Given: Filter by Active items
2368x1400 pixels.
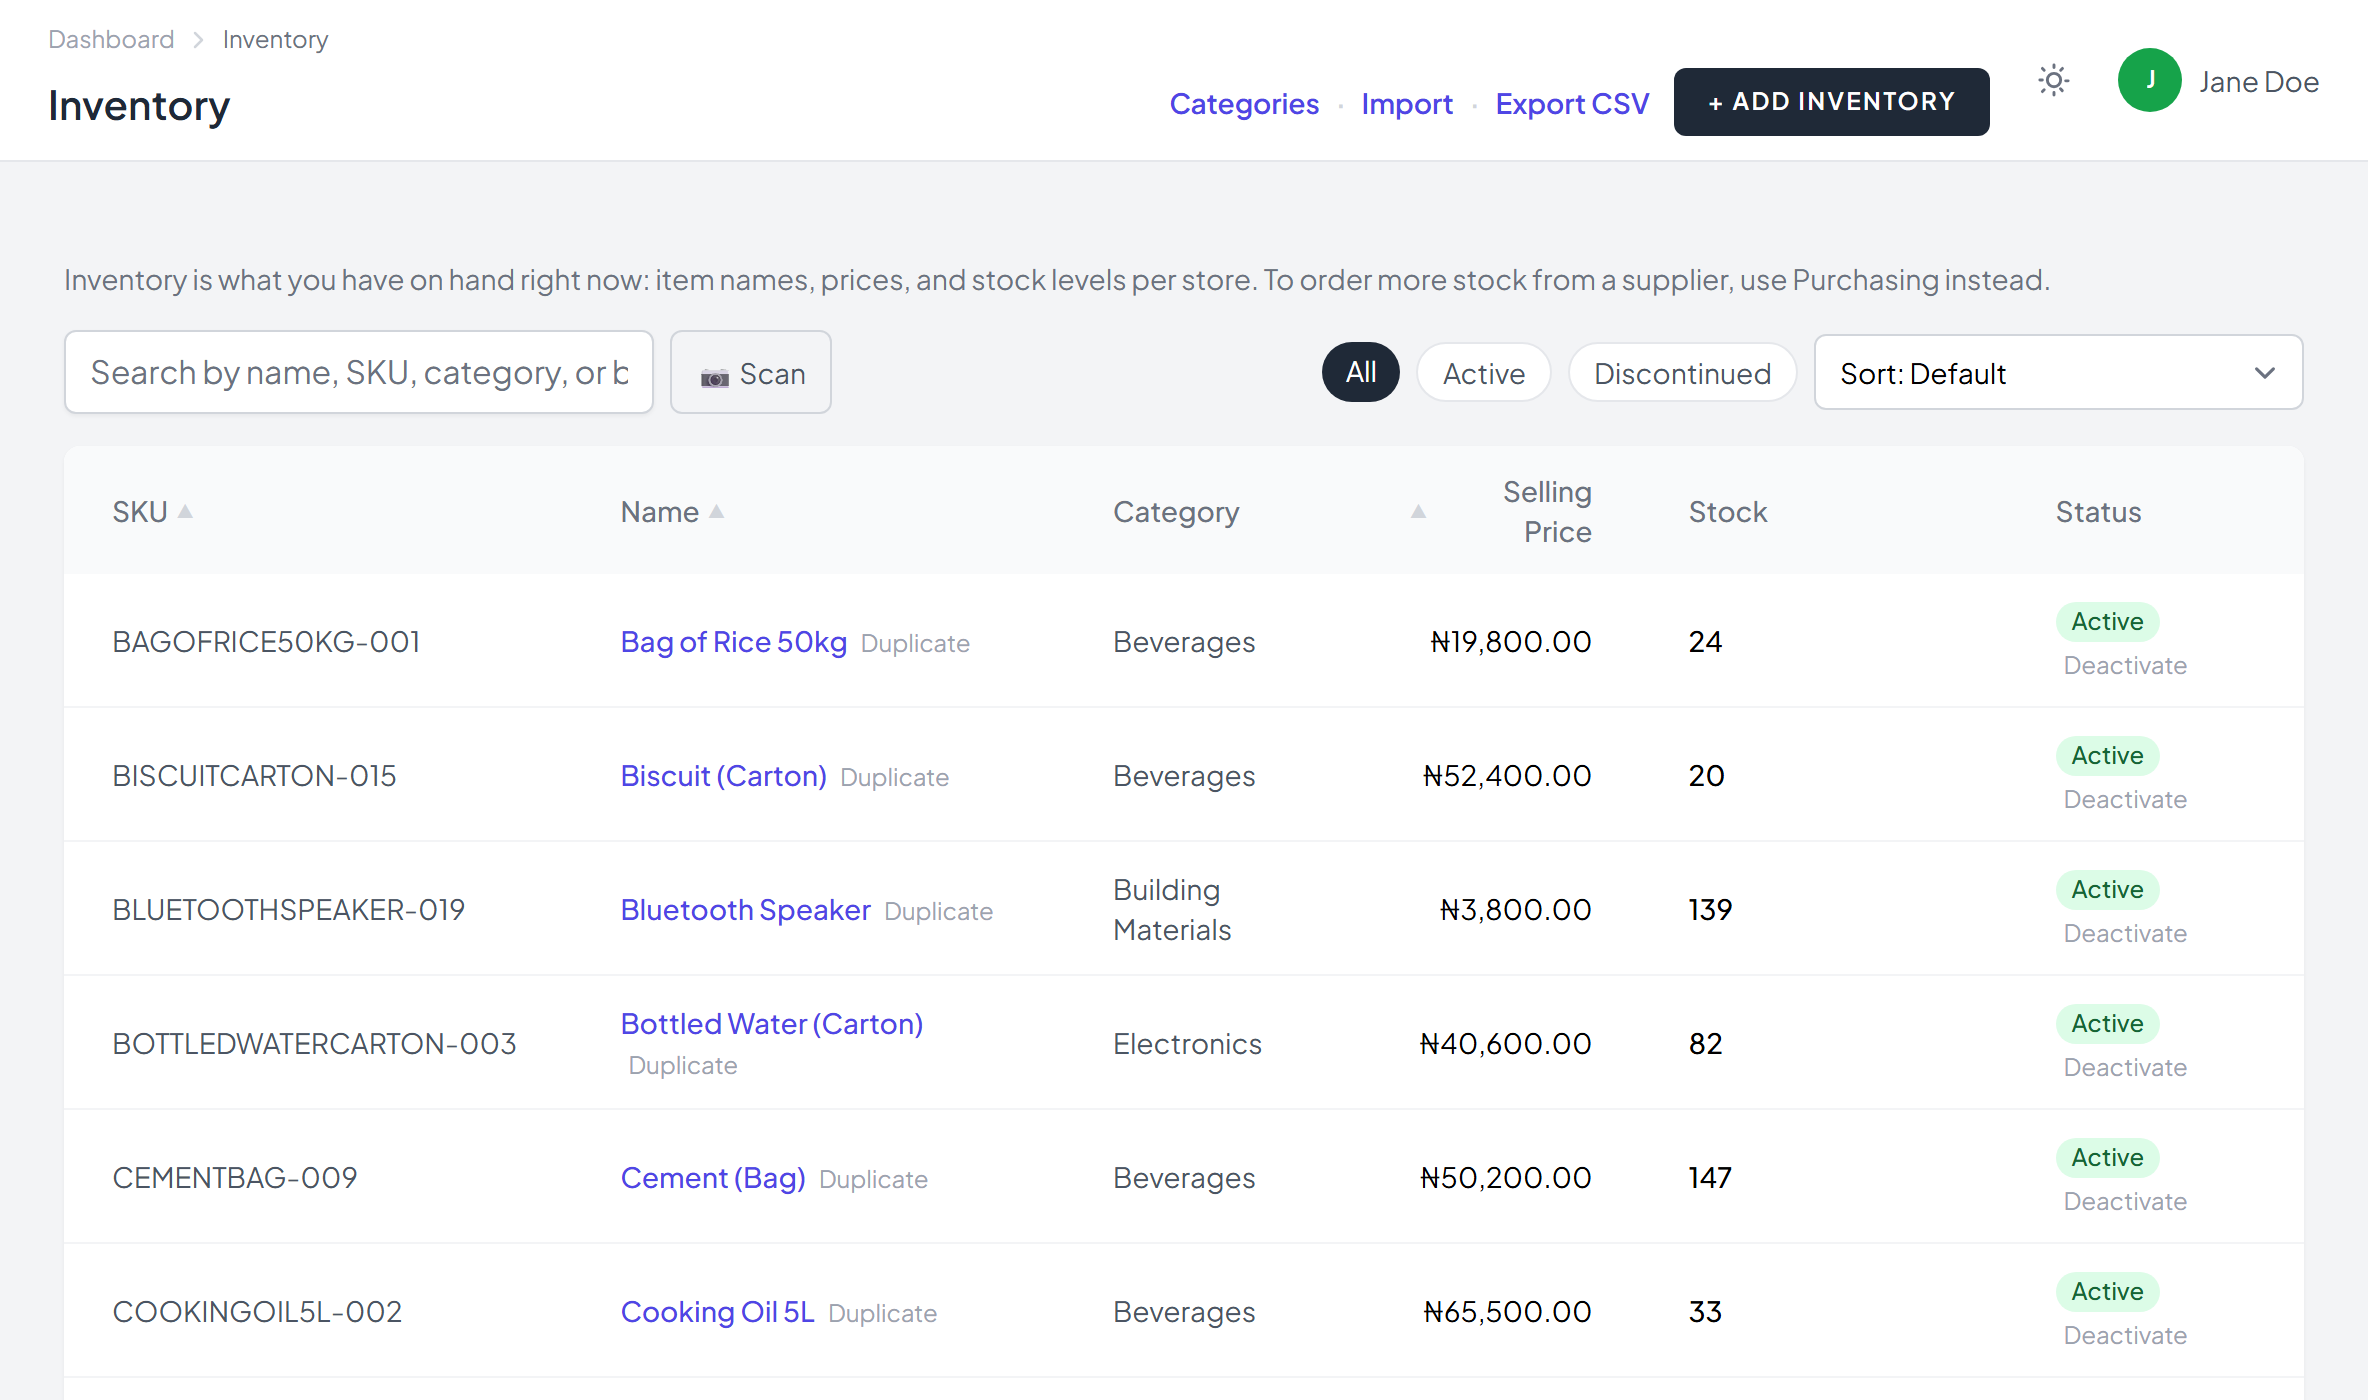Looking at the screenshot, I should [1483, 372].
